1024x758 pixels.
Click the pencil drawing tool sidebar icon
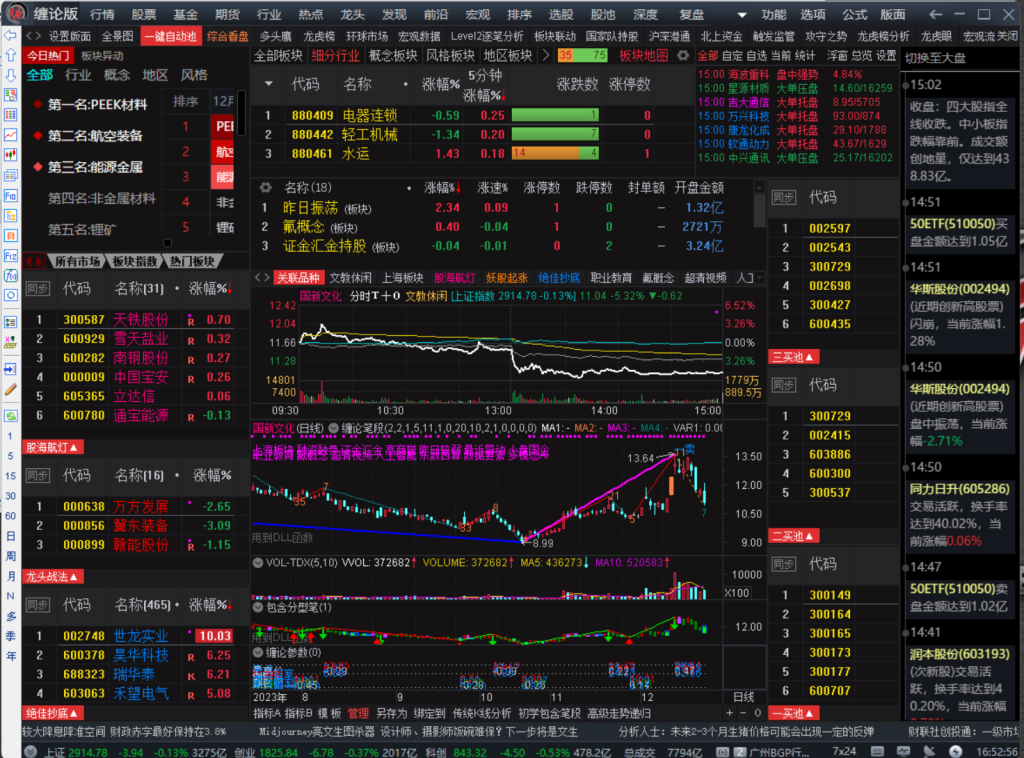point(10,390)
